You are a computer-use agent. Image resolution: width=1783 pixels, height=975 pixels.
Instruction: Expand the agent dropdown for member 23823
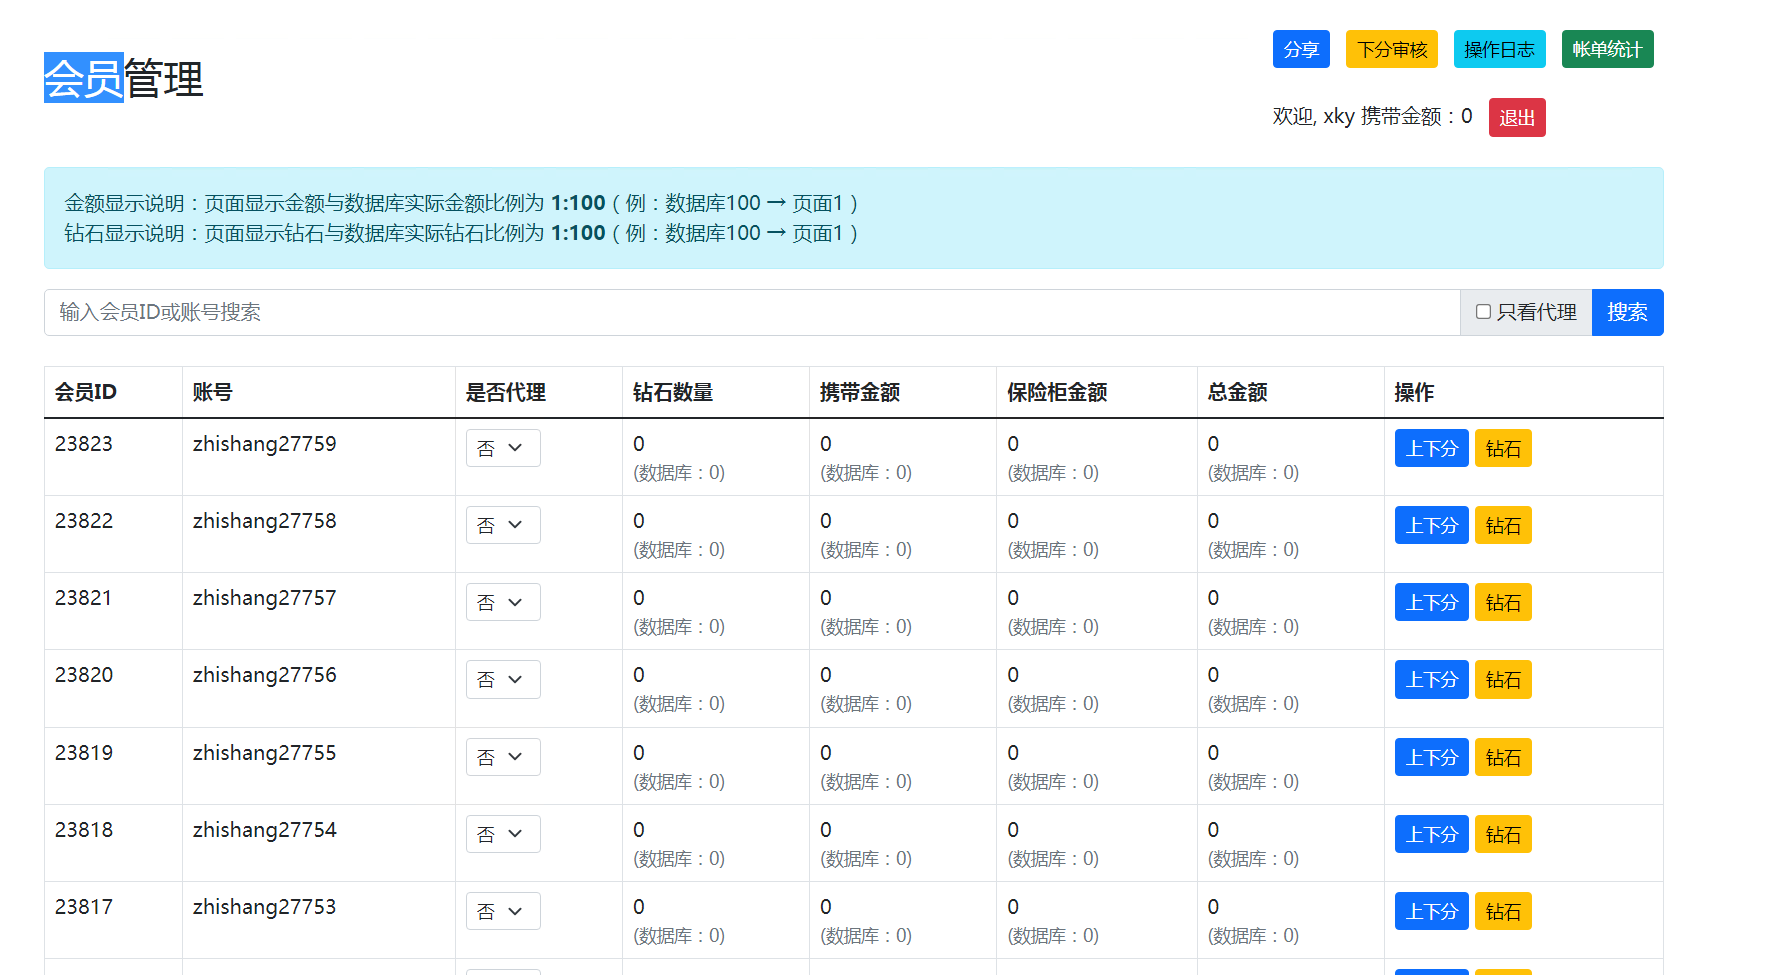click(503, 448)
